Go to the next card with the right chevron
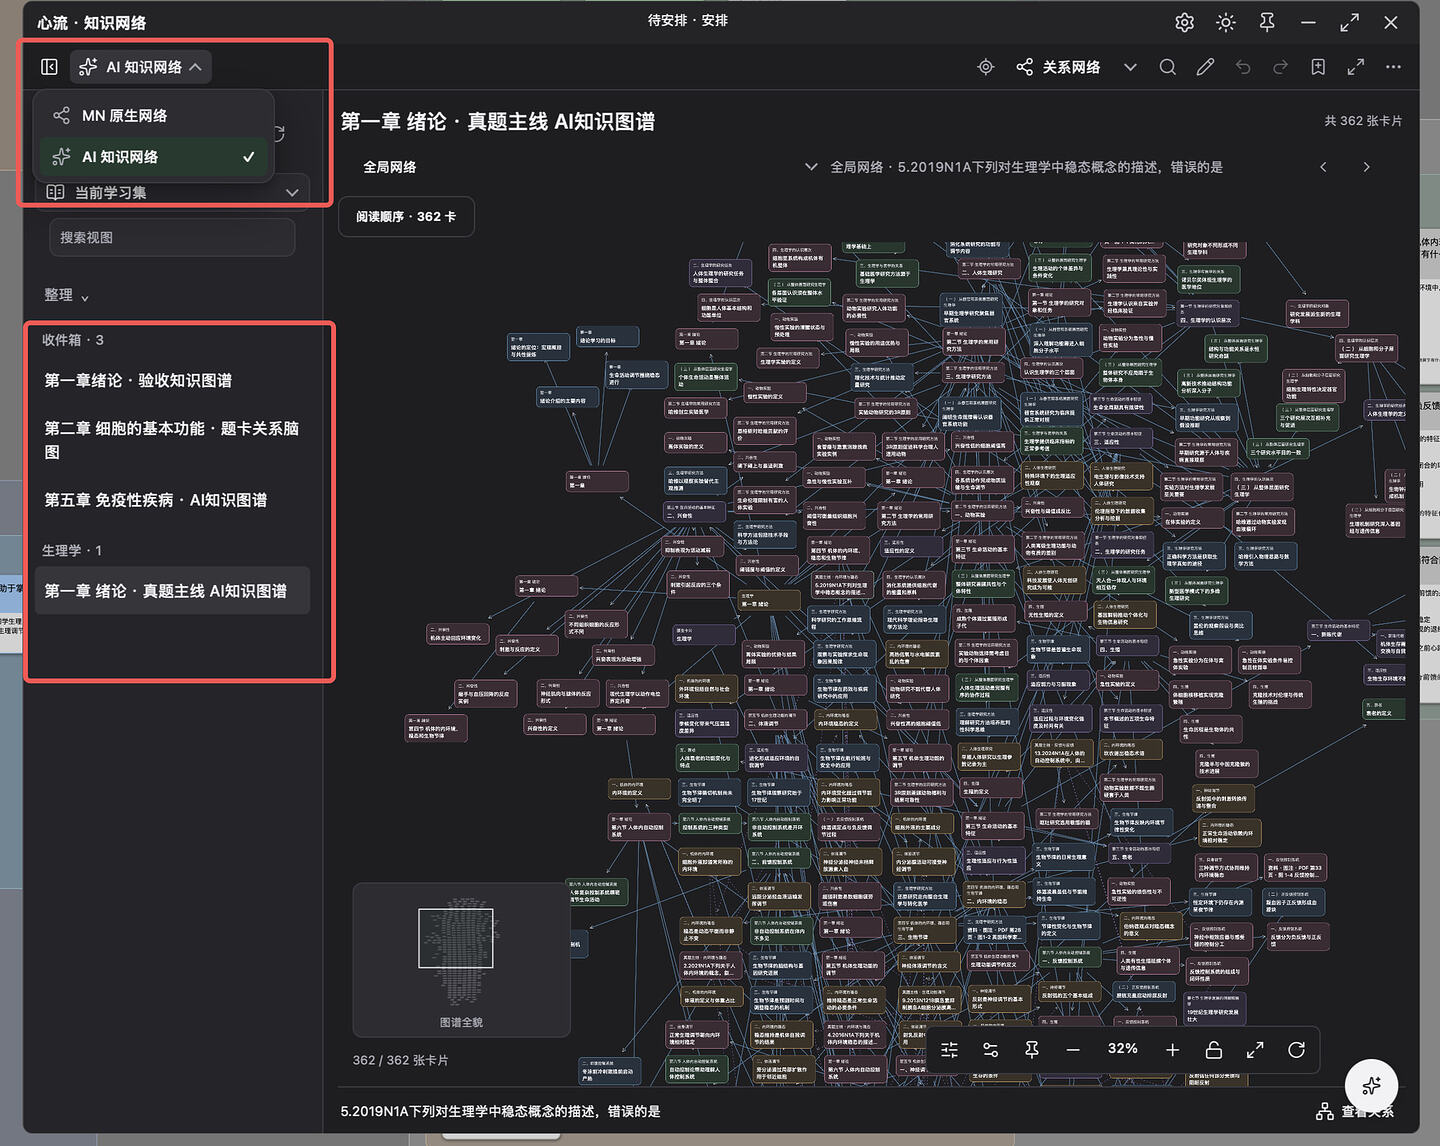The image size is (1440, 1146). pyautogui.click(x=1366, y=167)
